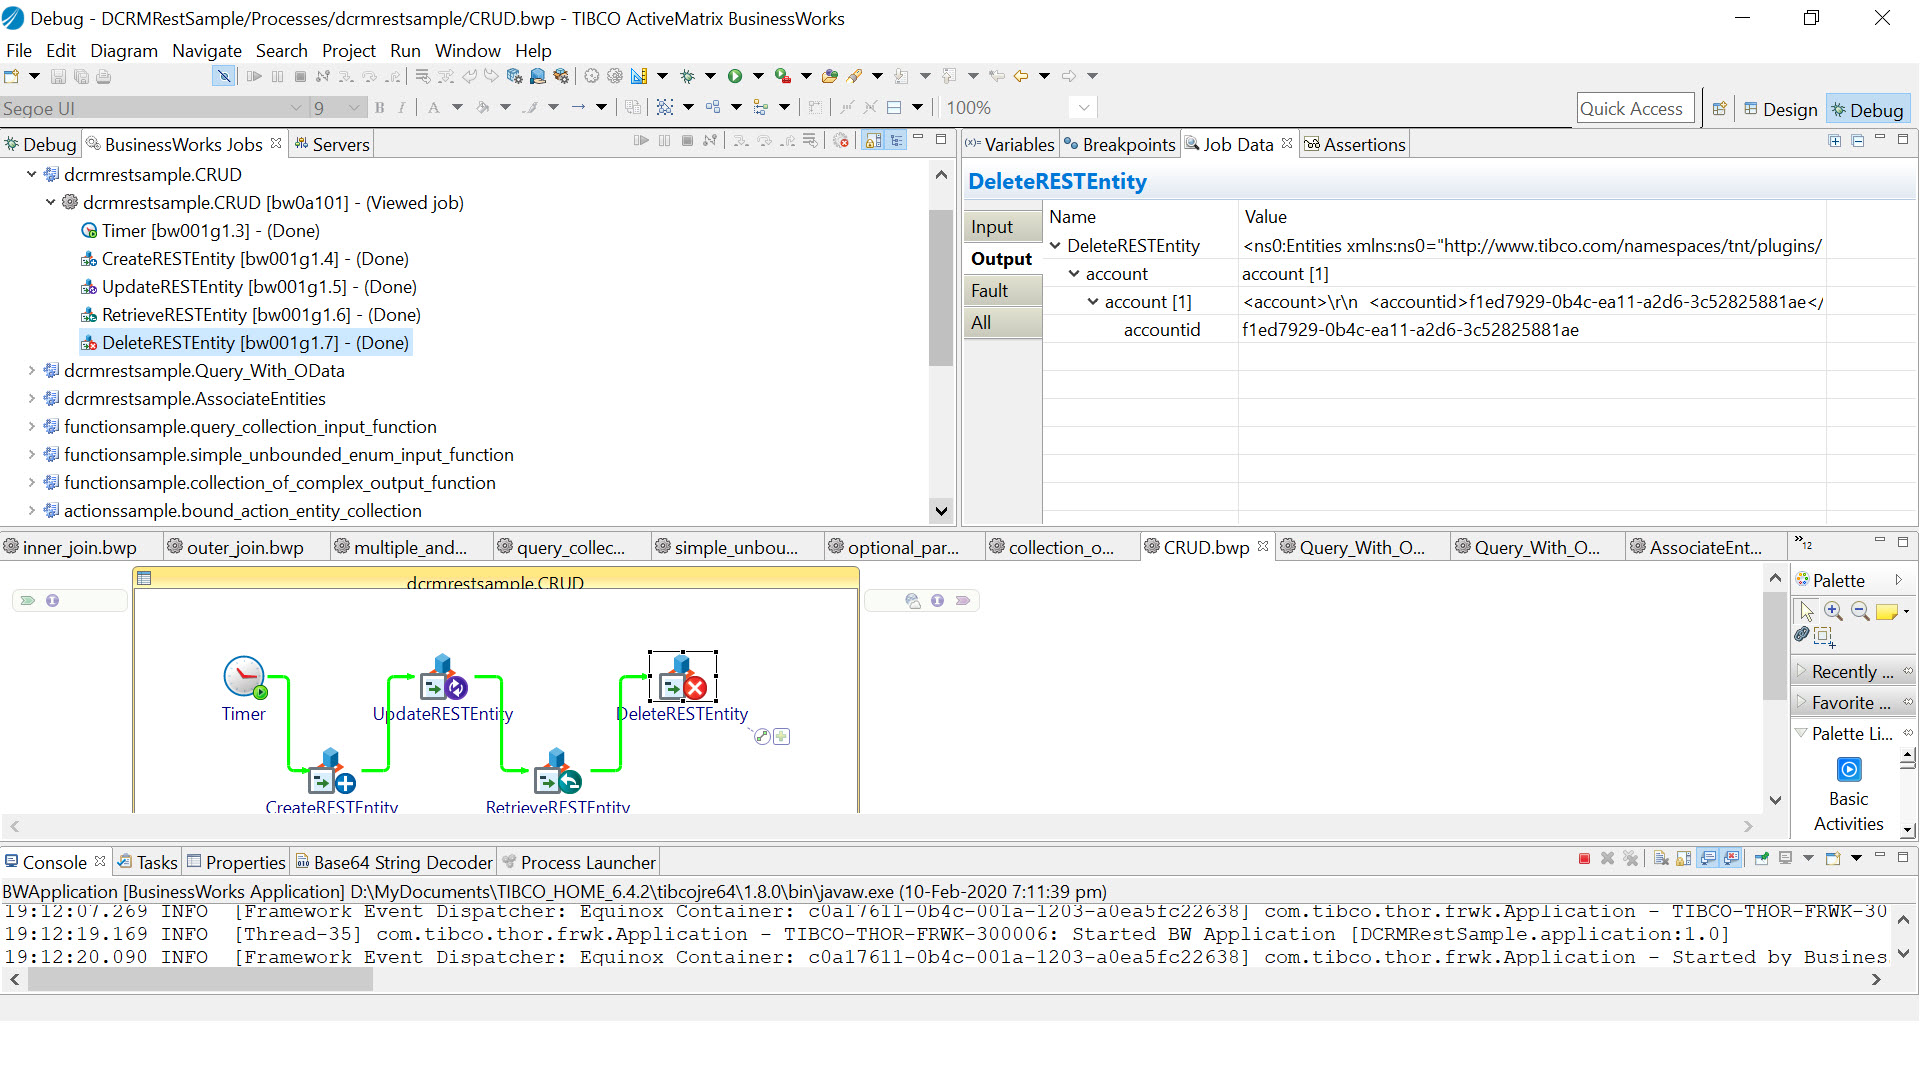Viewport: 1925px width, 1065px height.
Task: Click the palette zoom in tool
Action: point(1833,611)
